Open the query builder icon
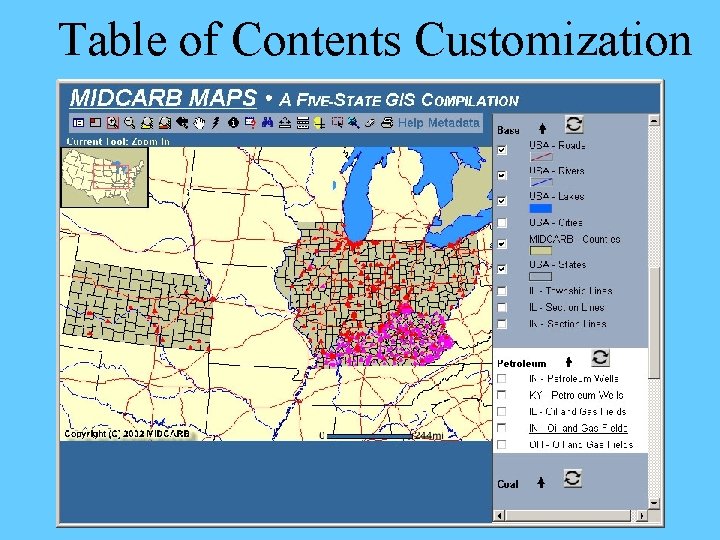The image size is (720, 540). tap(250, 123)
